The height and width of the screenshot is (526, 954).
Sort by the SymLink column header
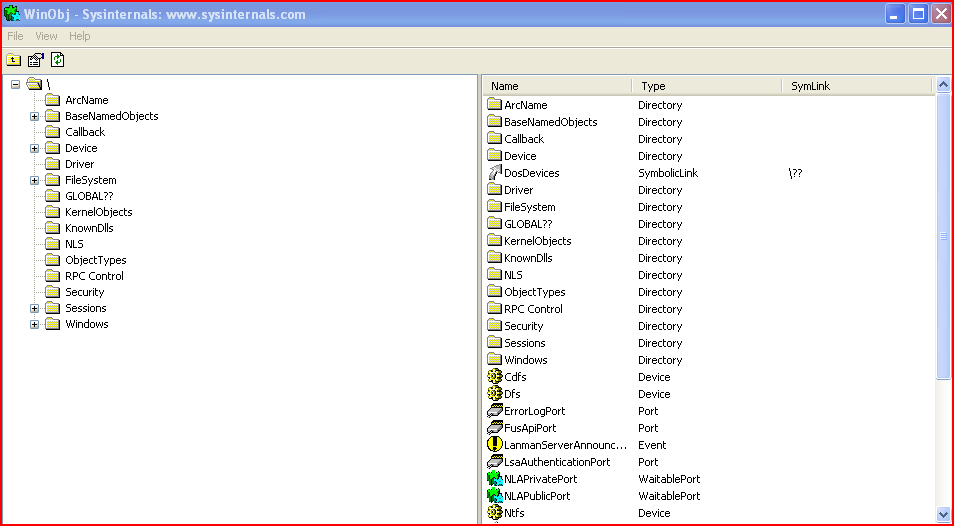(x=857, y=86)
